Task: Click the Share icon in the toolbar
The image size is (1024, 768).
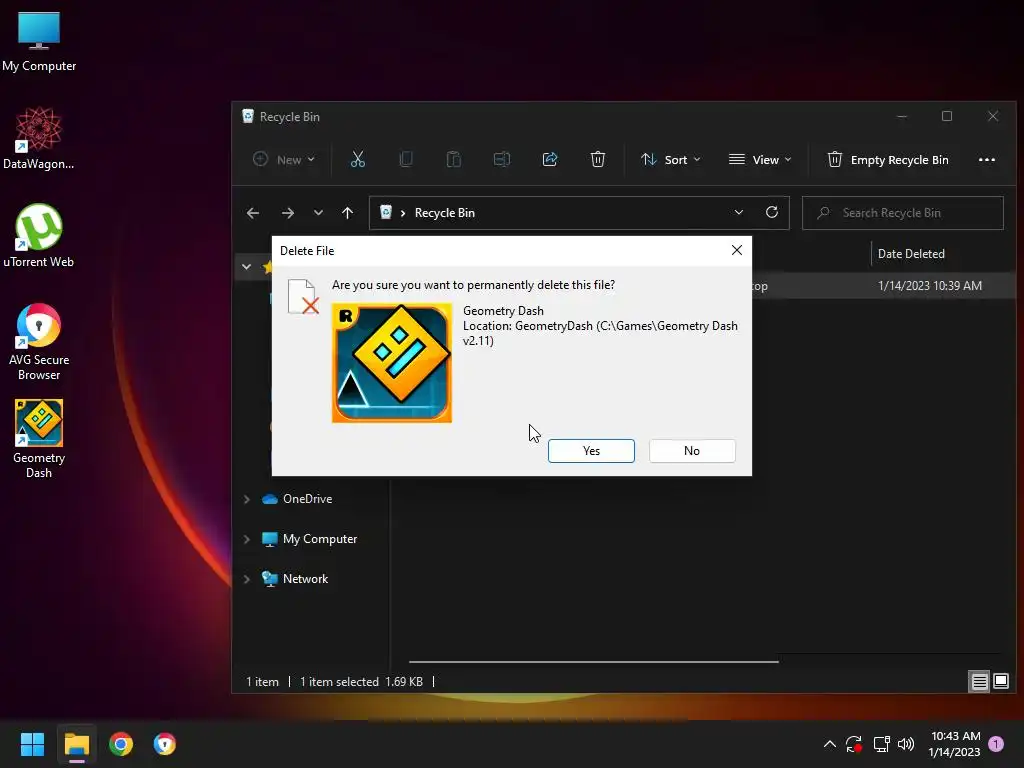Action: pyautogui.click(x=550, y=159)
